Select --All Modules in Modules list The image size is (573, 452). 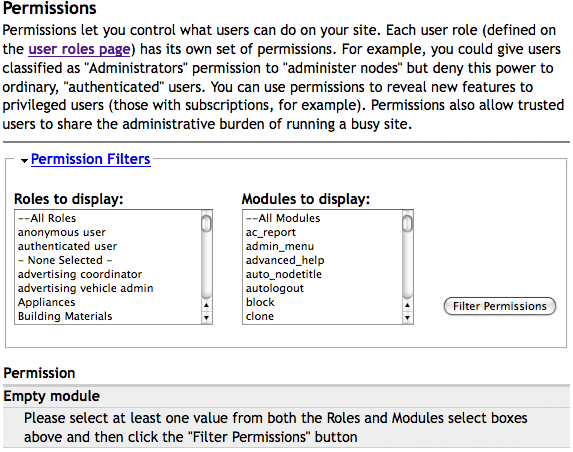point(322,218)
